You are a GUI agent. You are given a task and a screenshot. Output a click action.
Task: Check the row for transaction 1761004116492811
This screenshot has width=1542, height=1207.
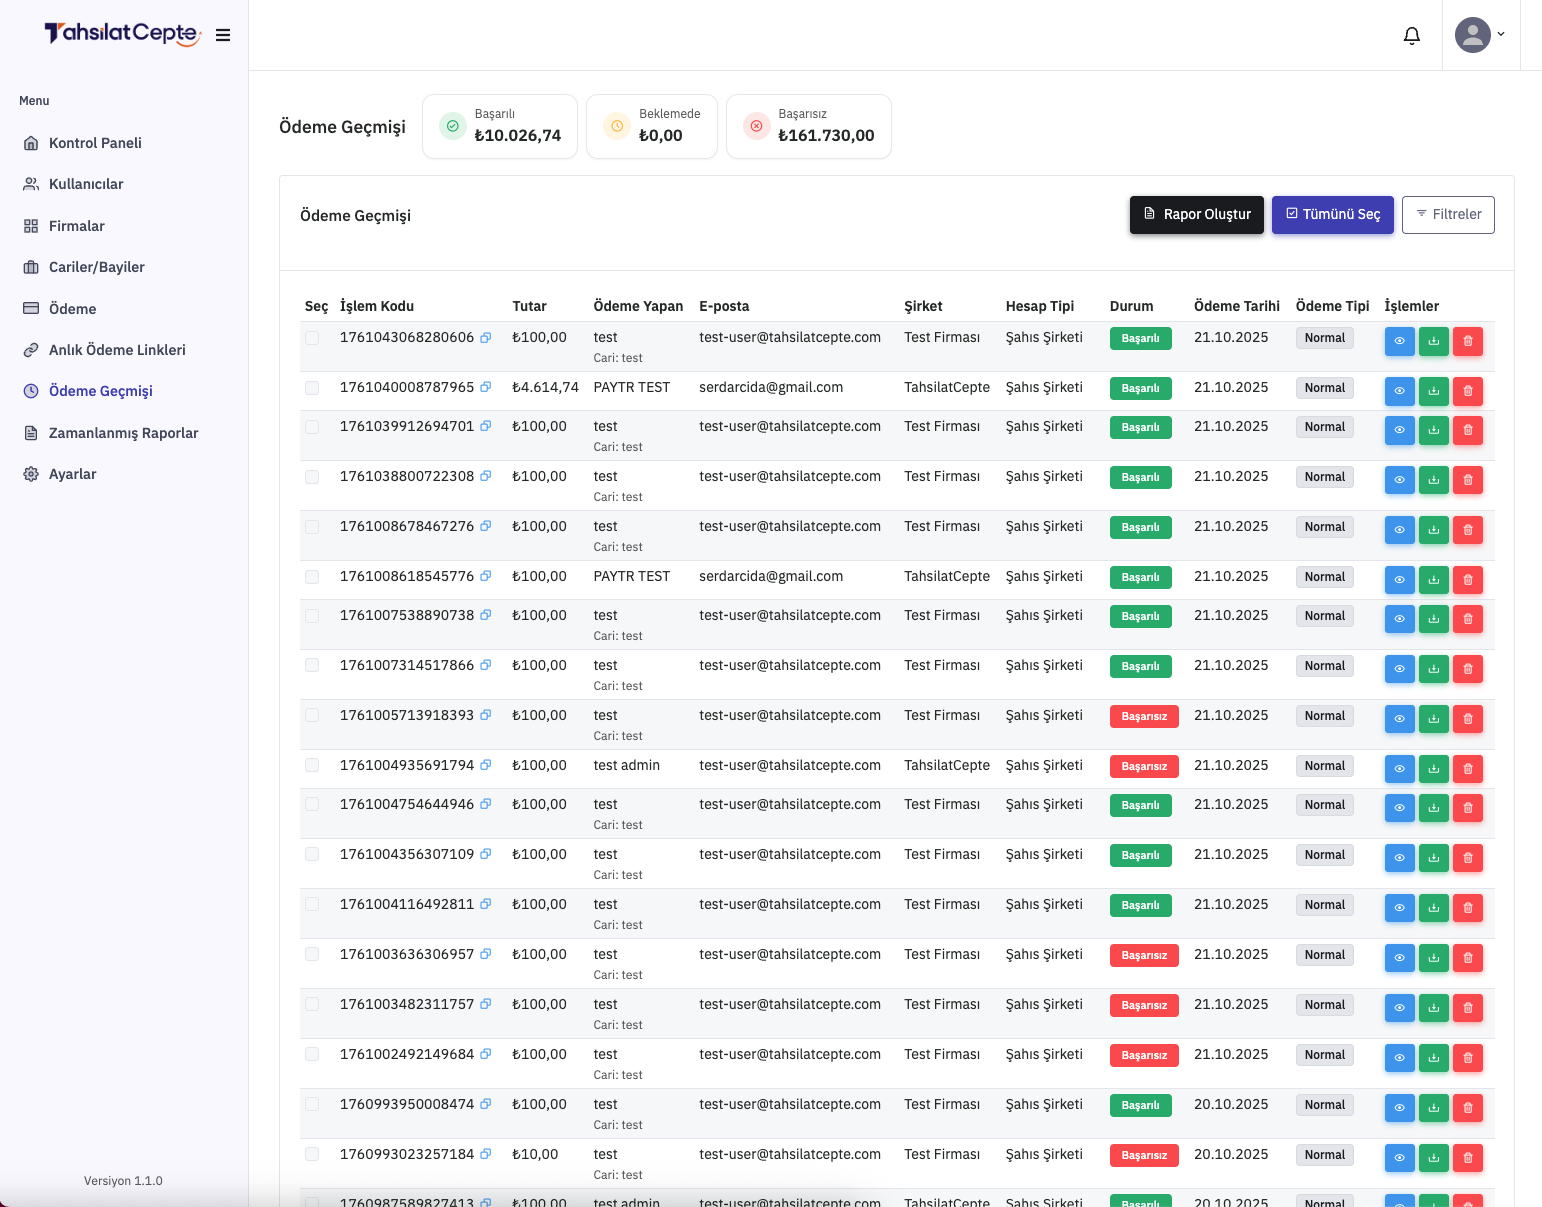(x=312, y=905)
